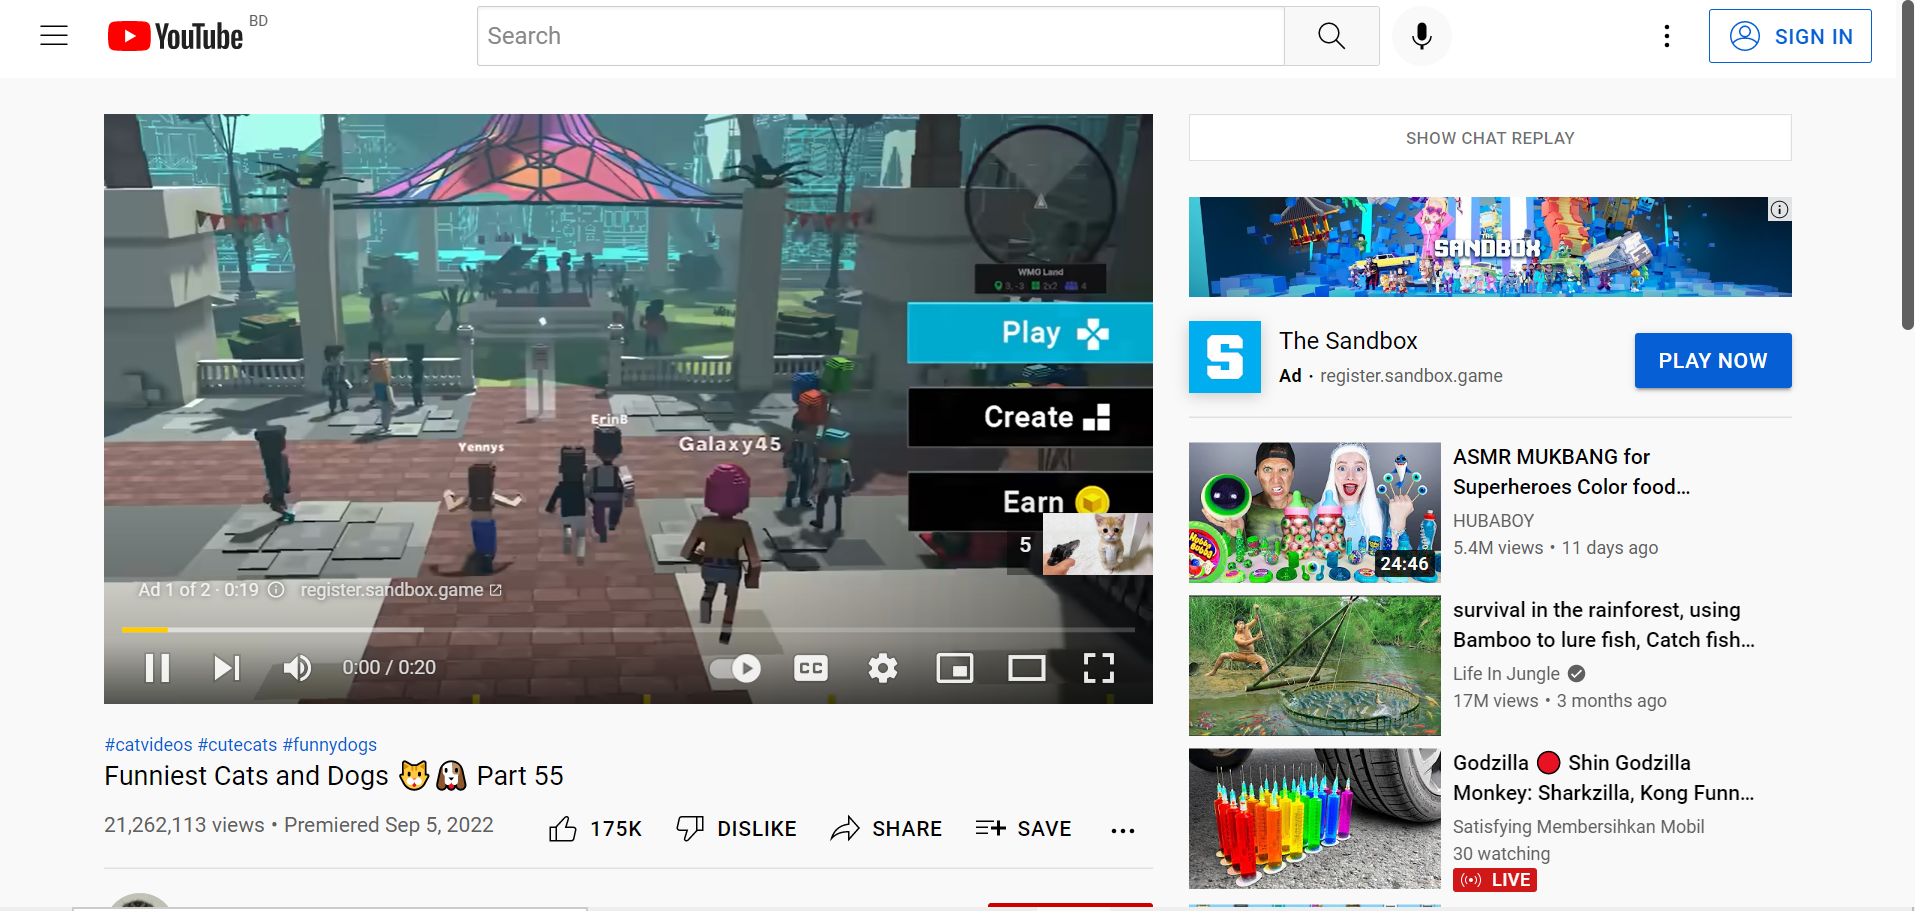Go to YouTube home via logo

pyautogui.click(x=176, y=37)
